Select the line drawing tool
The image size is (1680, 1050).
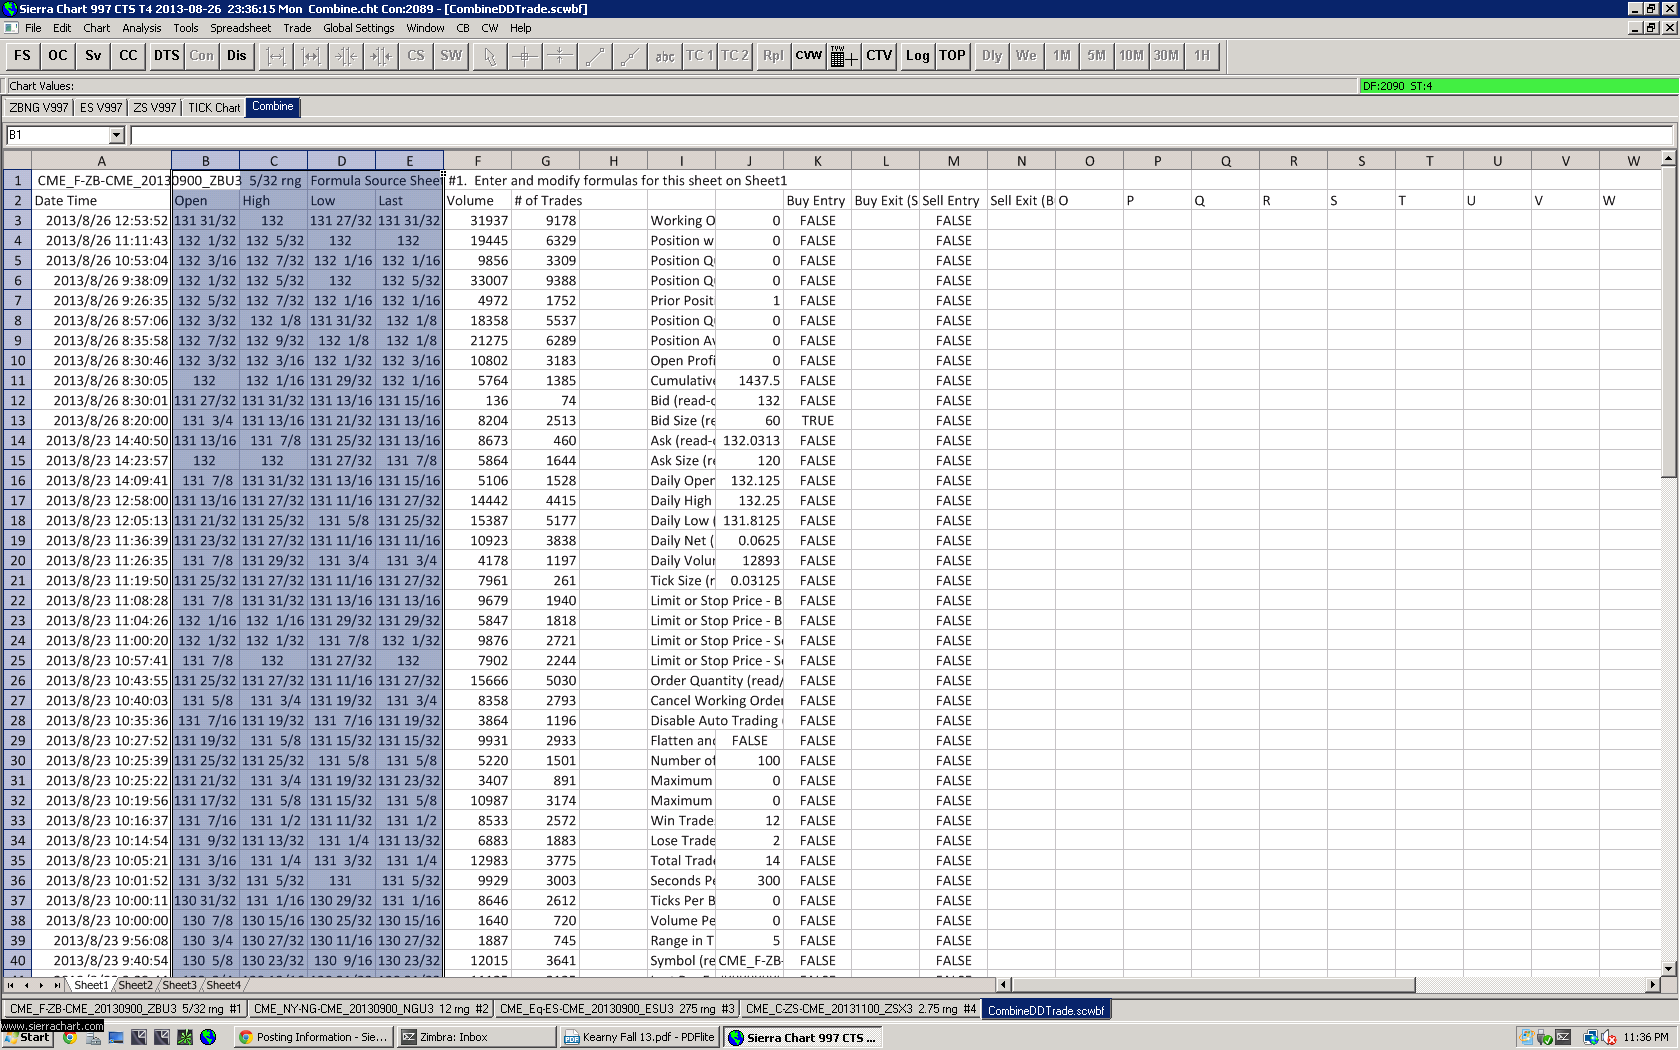[x=594, y=56]
